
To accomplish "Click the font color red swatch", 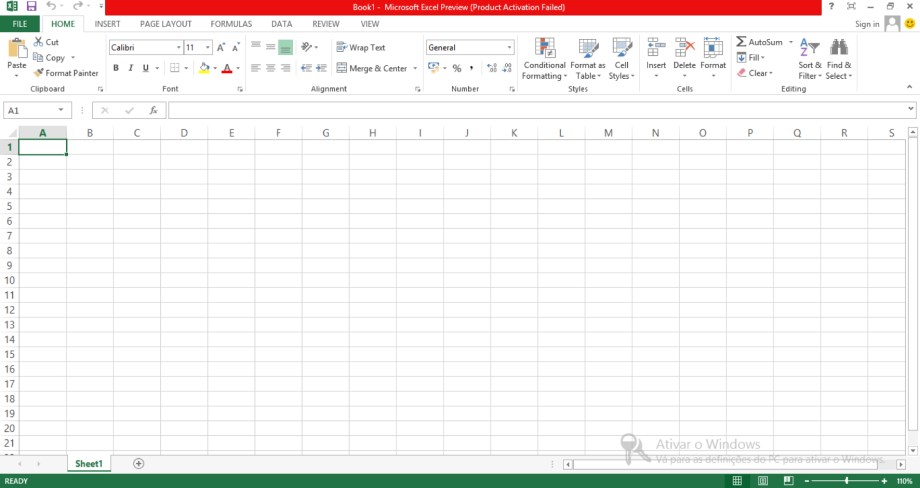I will pyautogui.click(x=226, y=68).
